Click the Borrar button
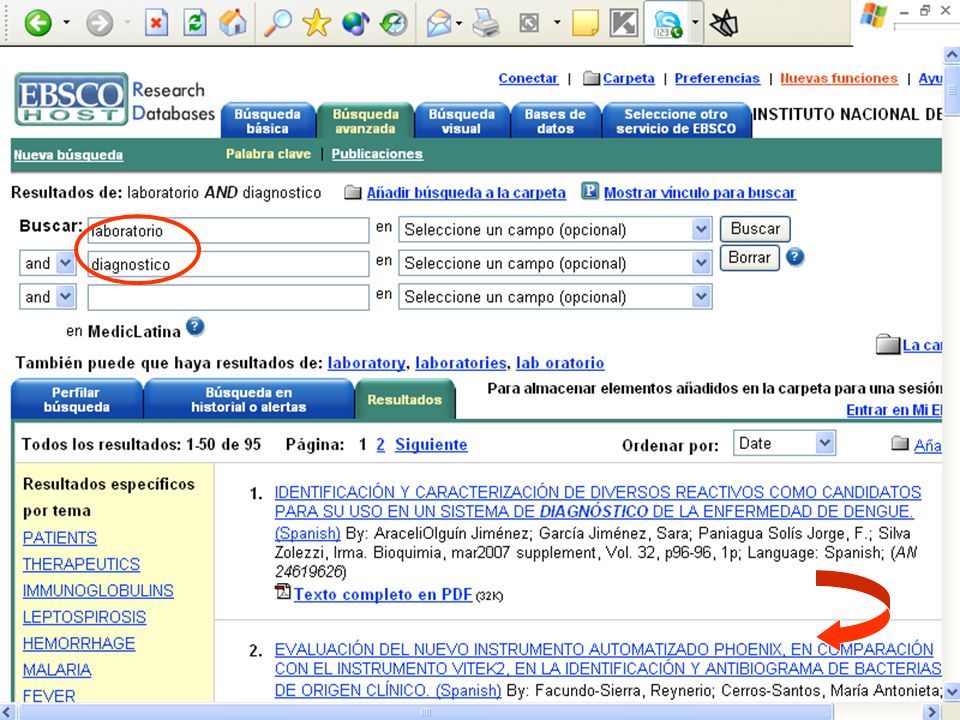This screenshot has width=960, height=720. 749,257
